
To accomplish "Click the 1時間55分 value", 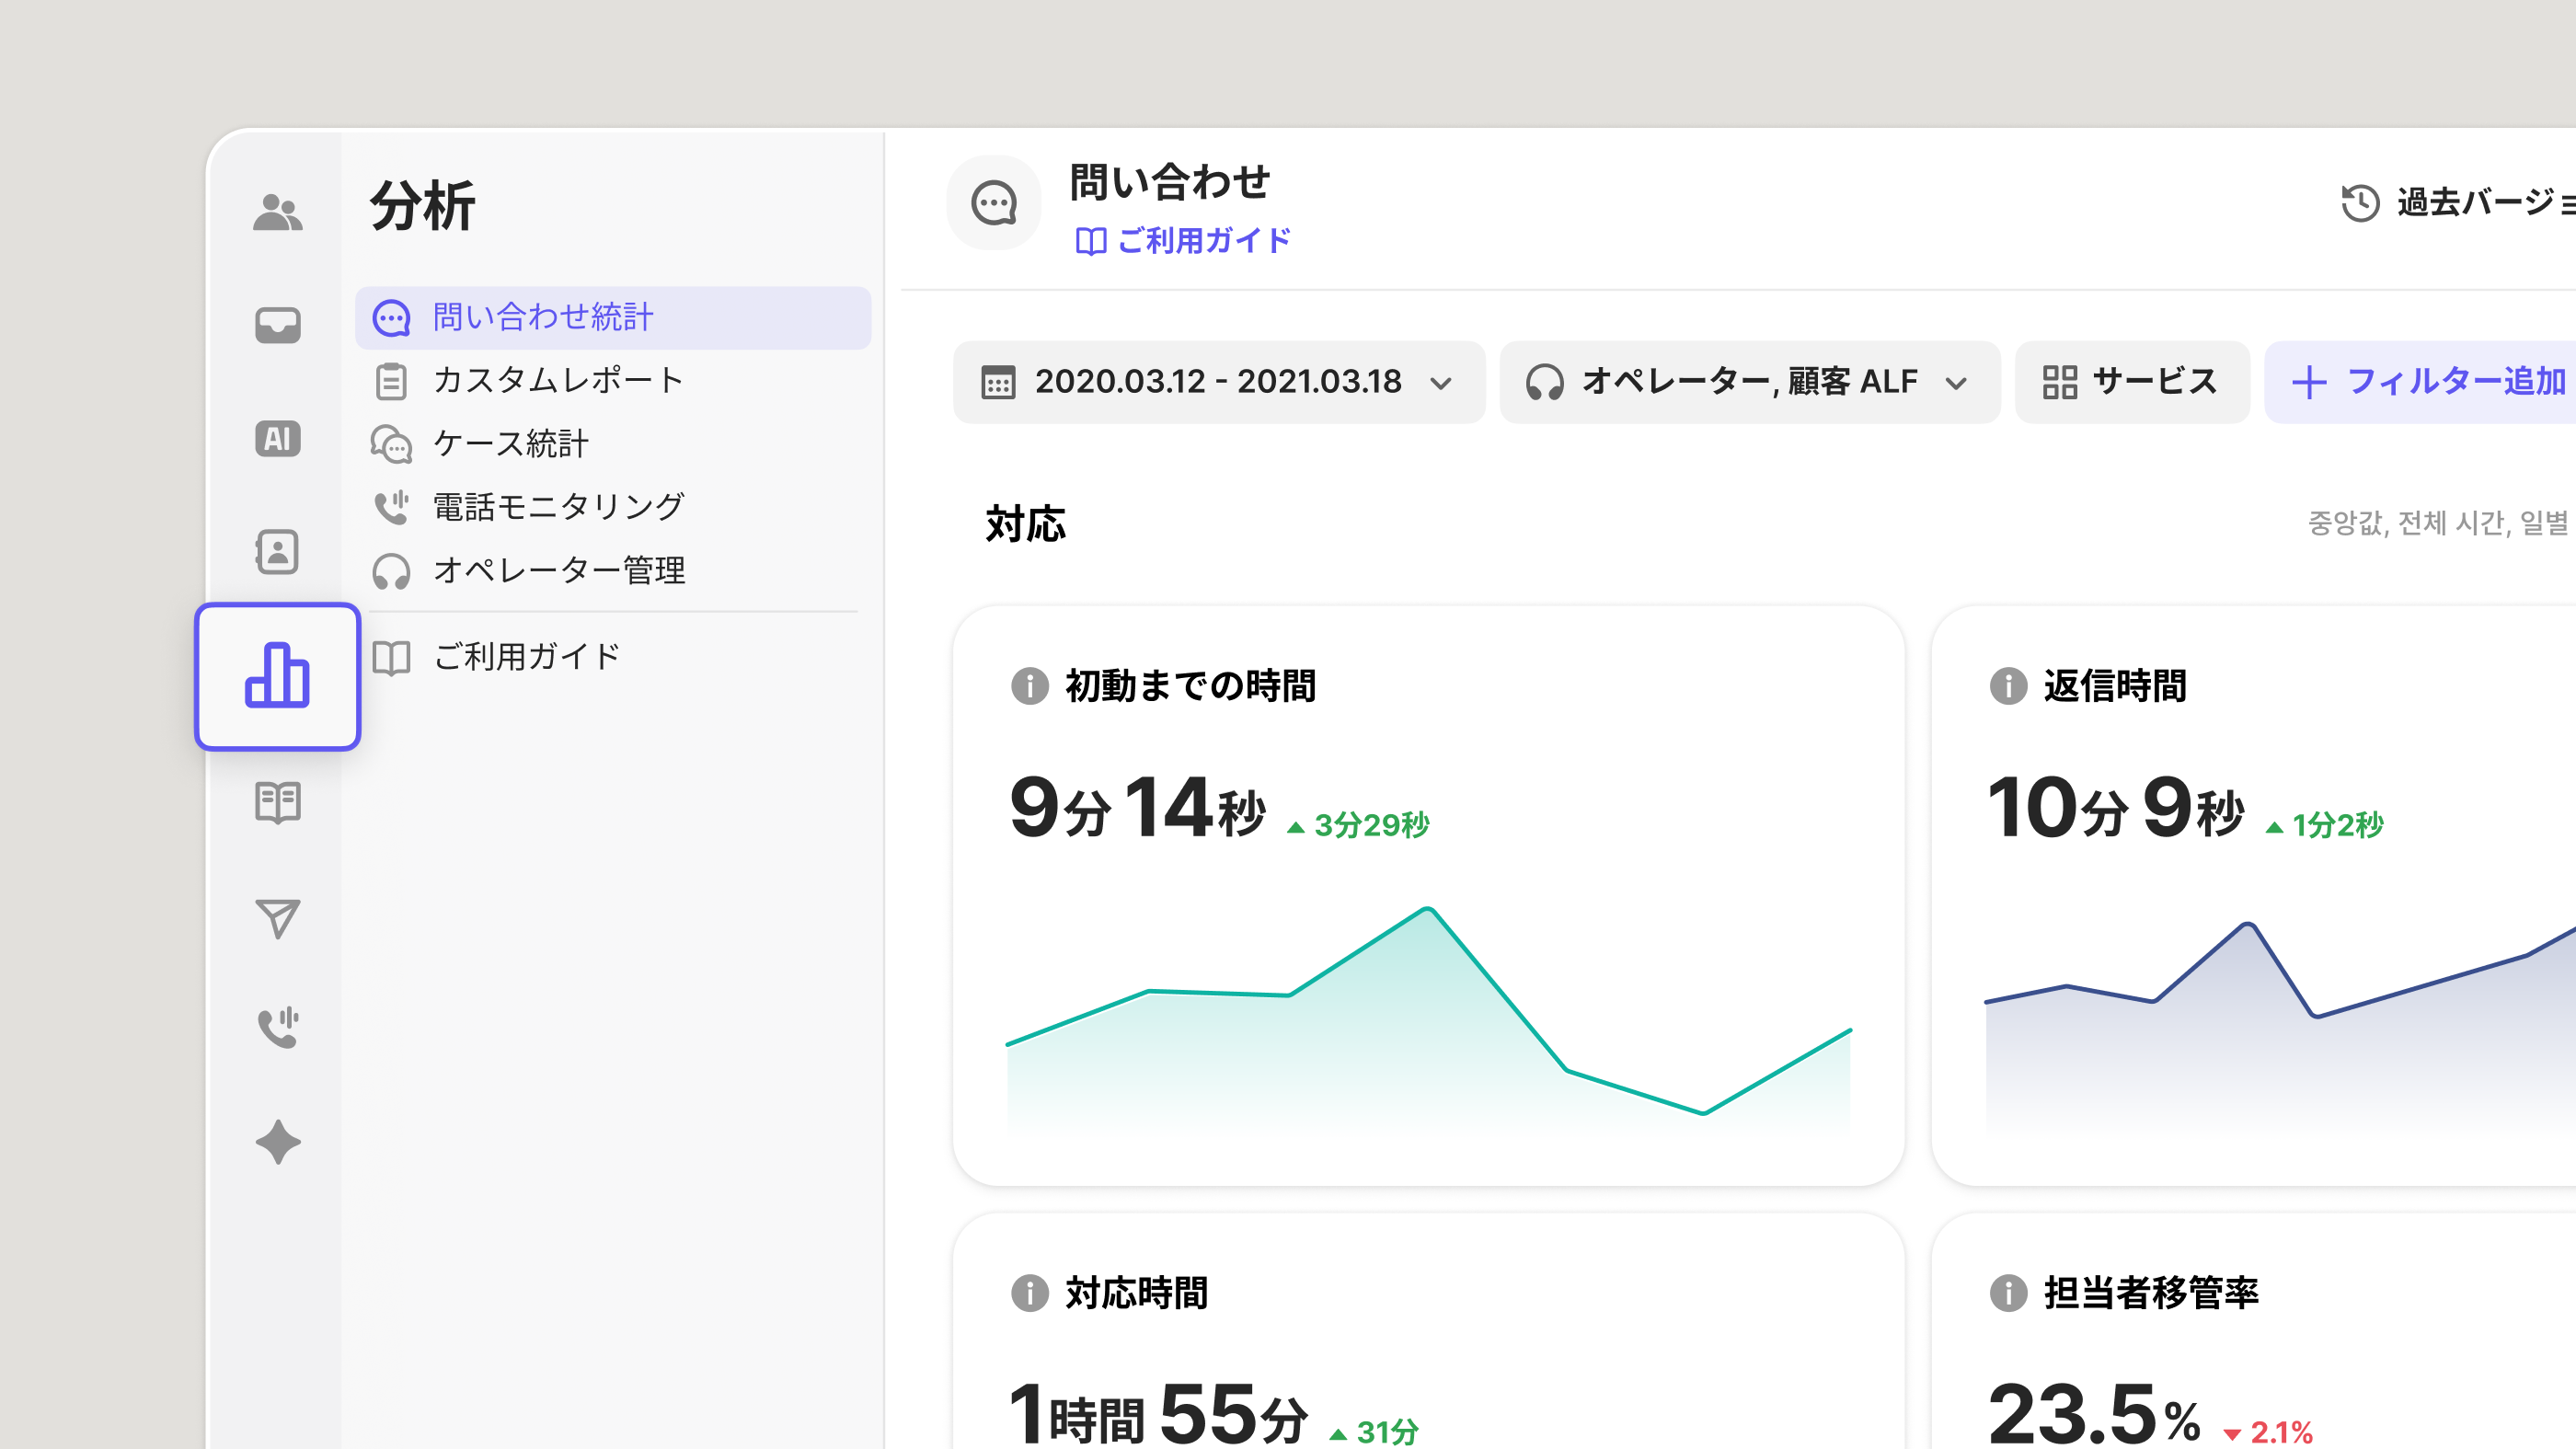I will 1159,1414.
